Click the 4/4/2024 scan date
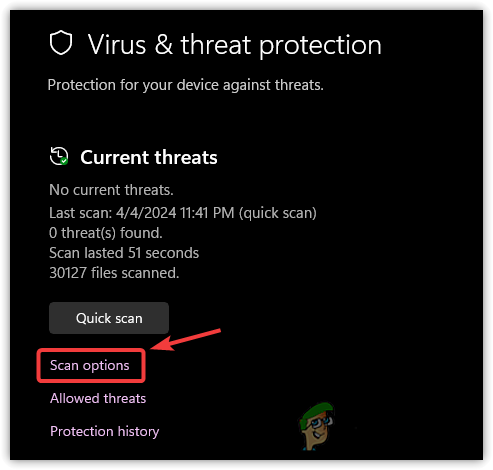 (146, 213)
